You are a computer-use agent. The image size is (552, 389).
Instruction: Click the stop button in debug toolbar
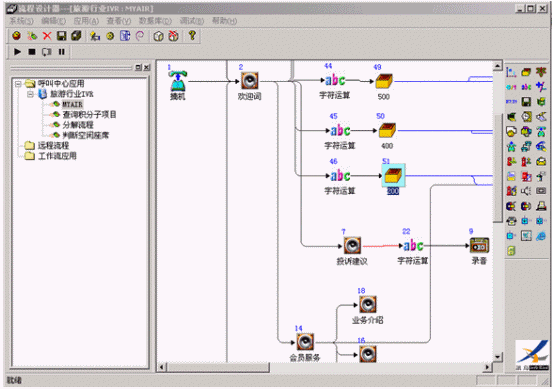(32, 52)
